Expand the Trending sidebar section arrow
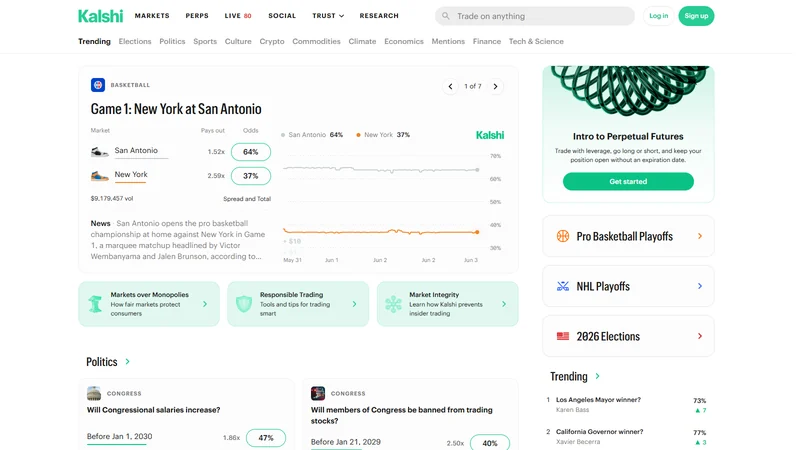 click(597, 377)
